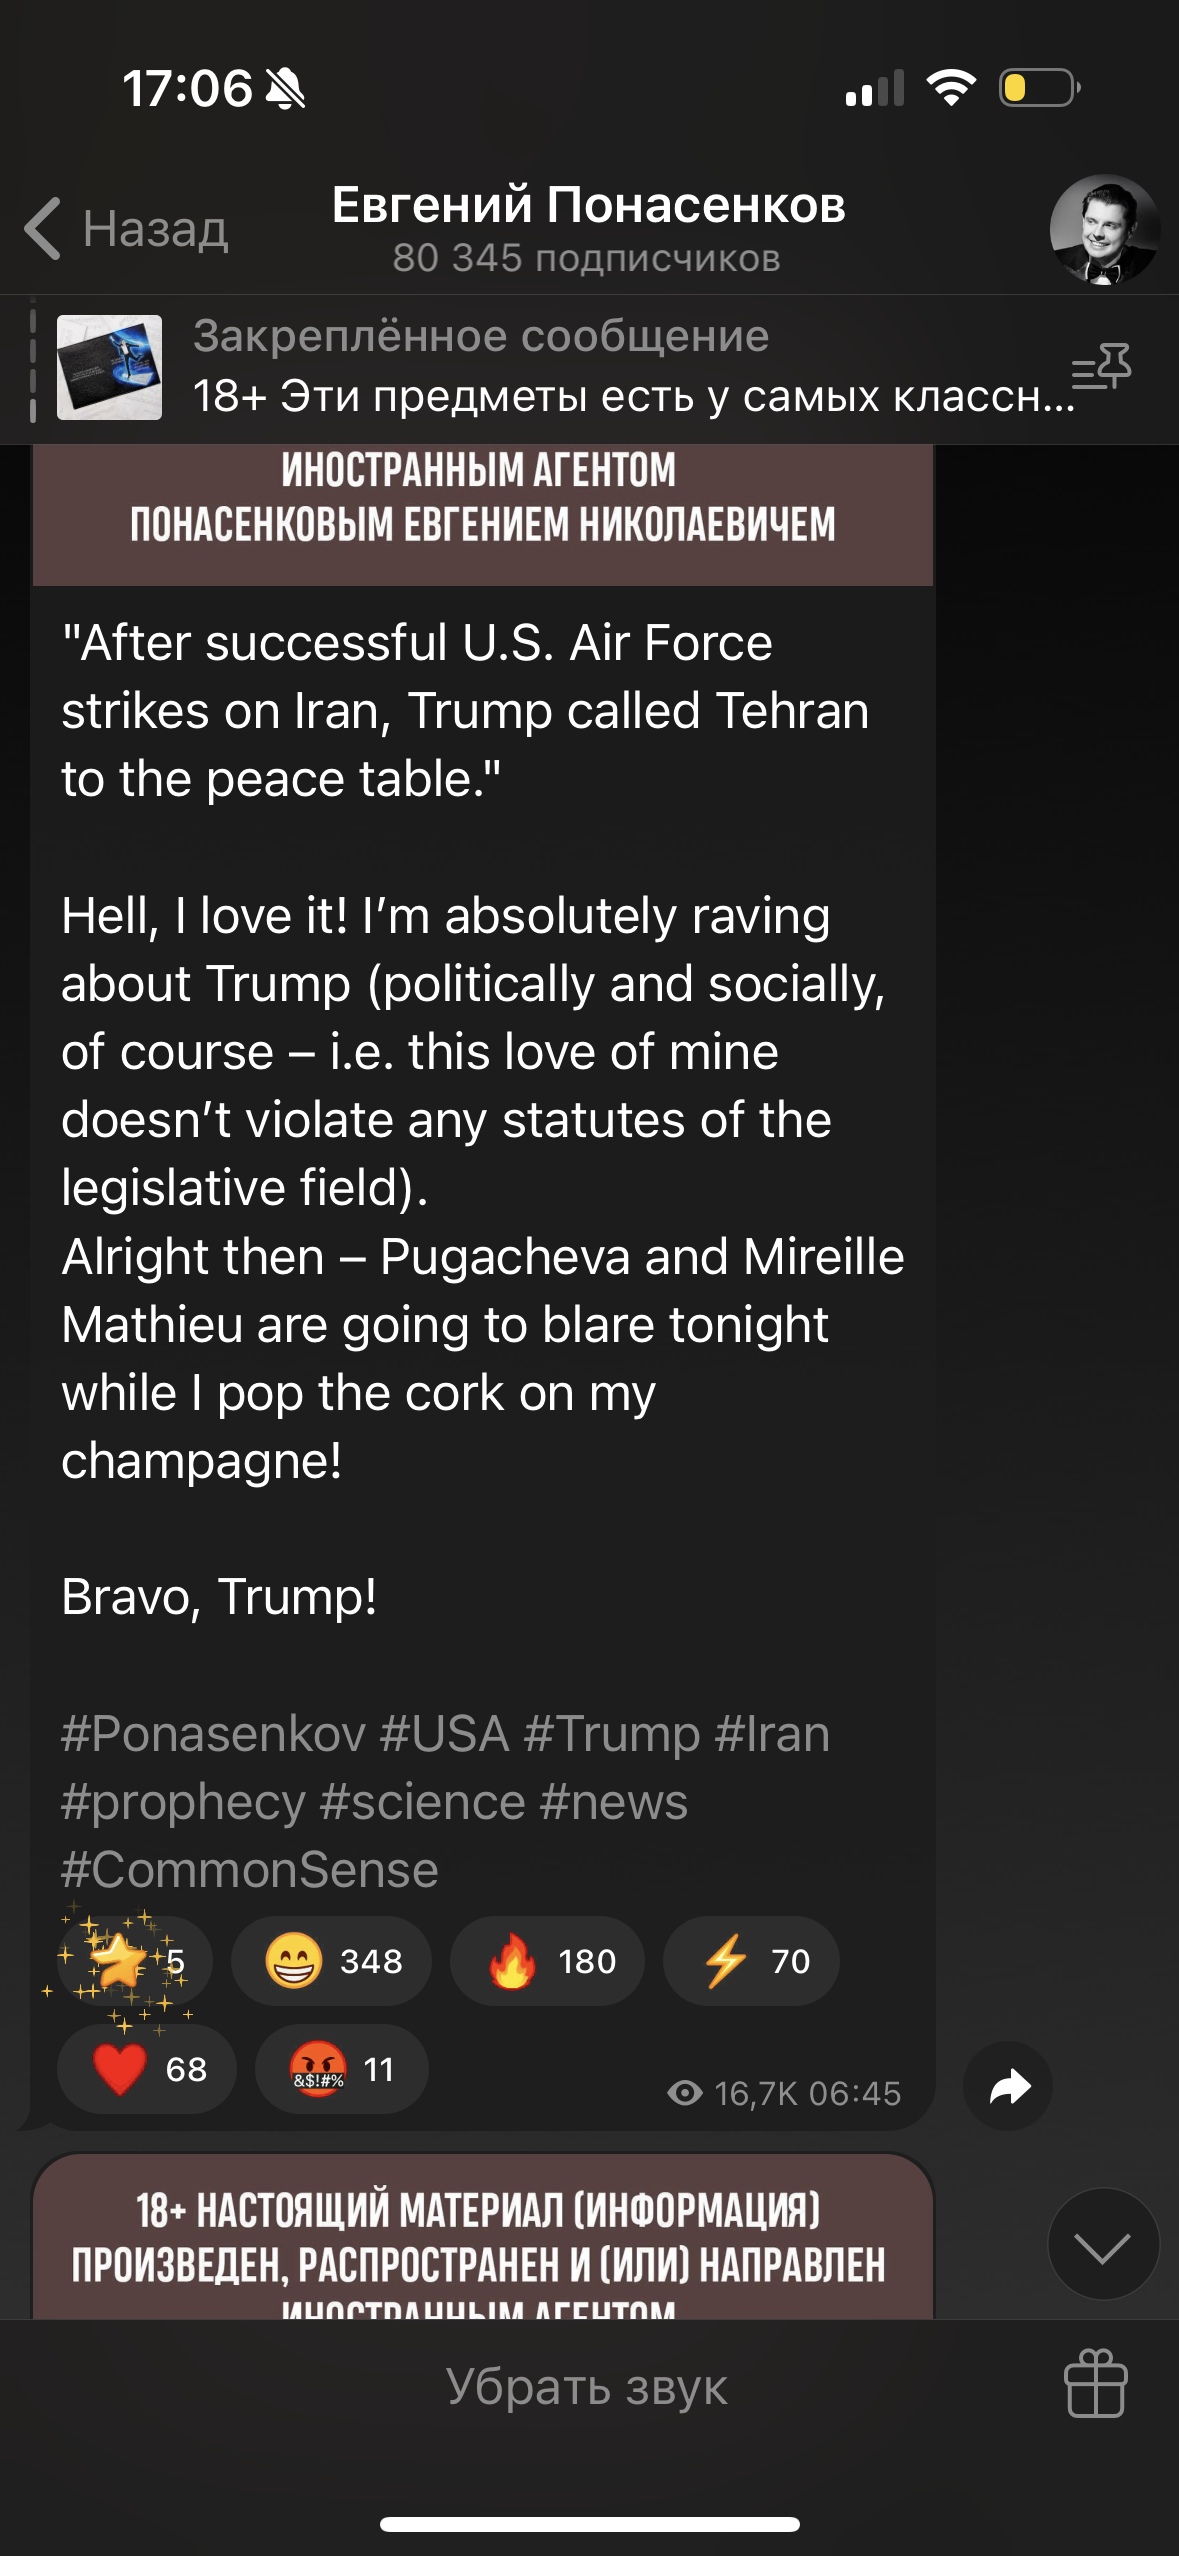Add the angry cursing face reaction
This screenshot has width=1179, height=2556.
click(x=341, y=2069)
